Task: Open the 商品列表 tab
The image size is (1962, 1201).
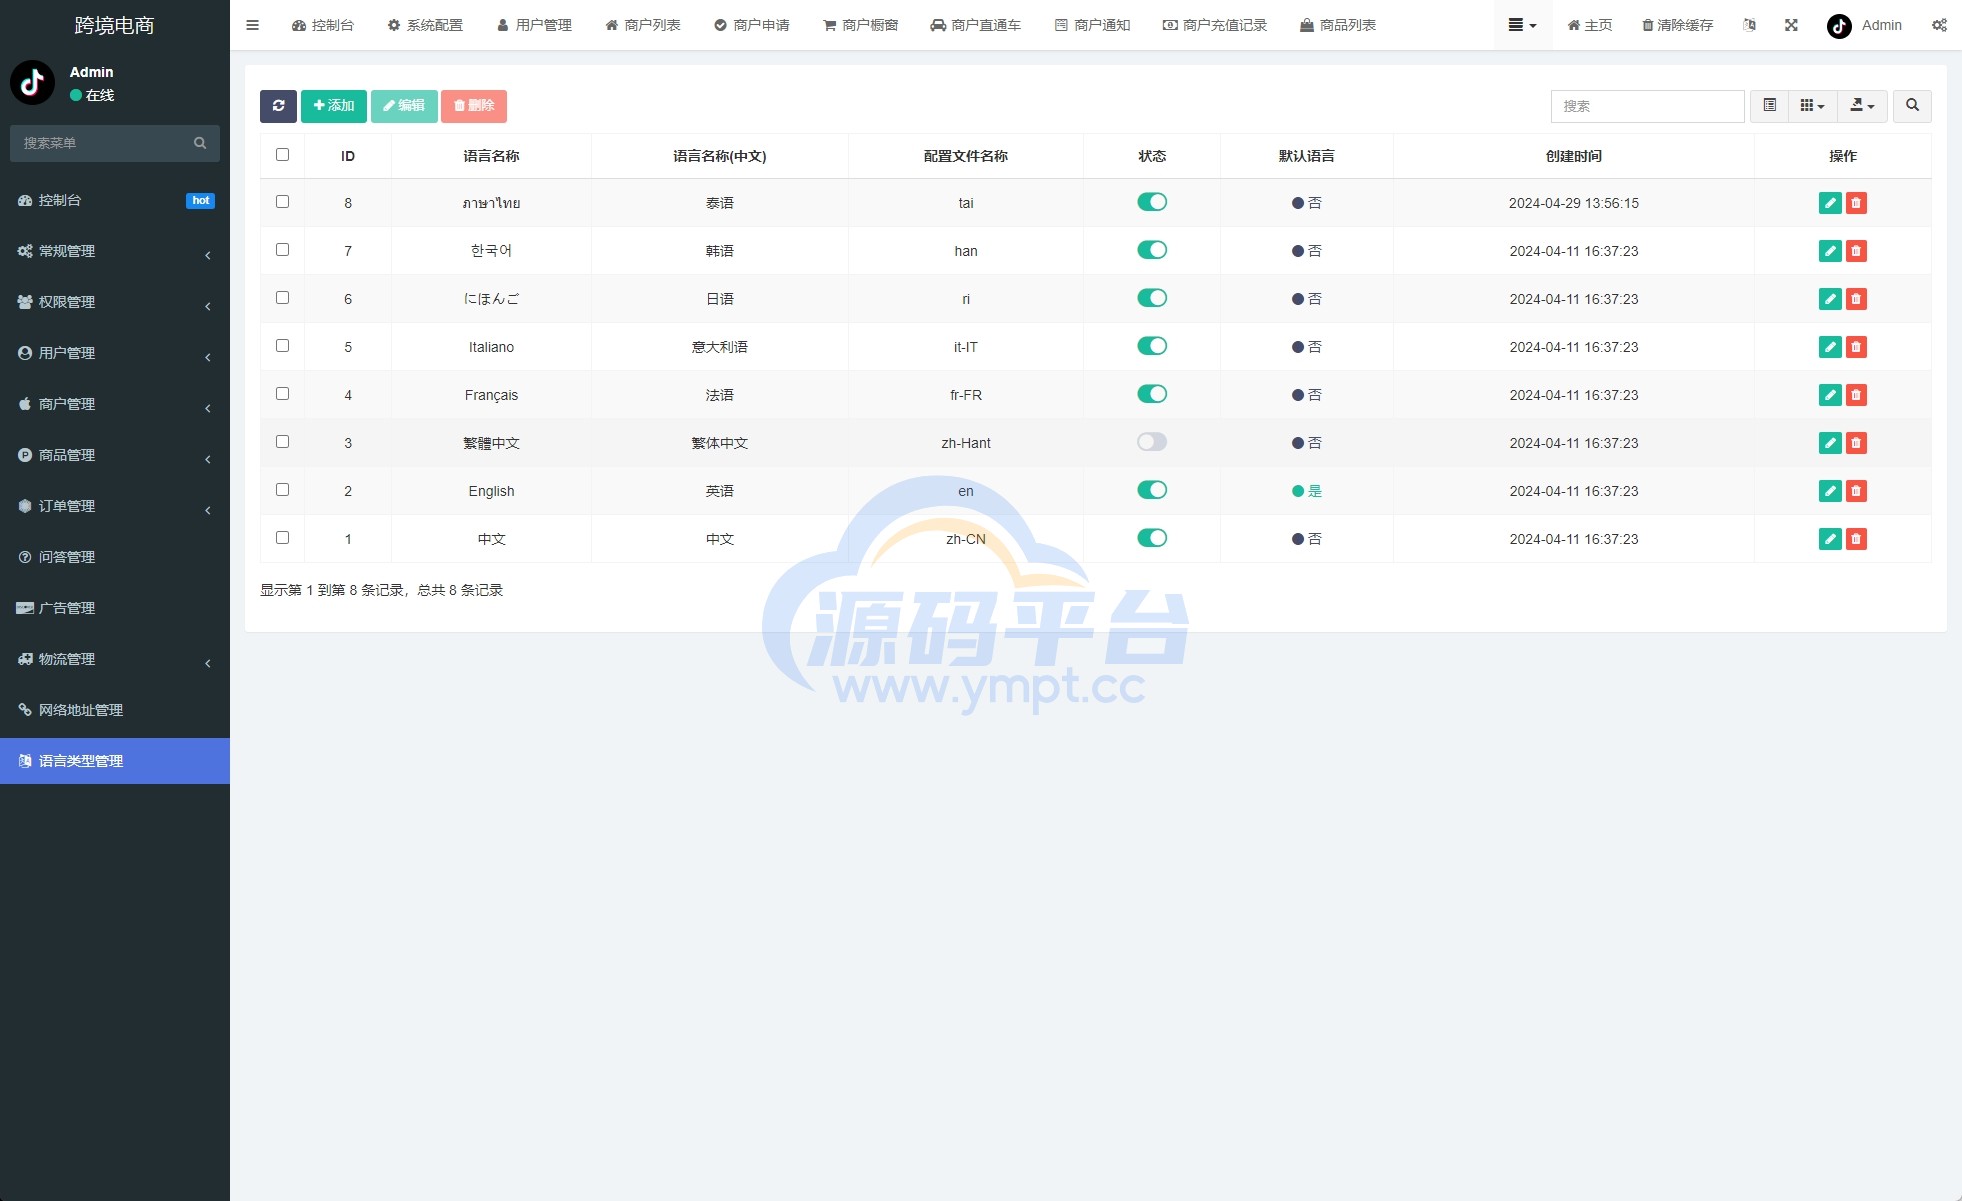Action: (x=1338, y=25)
